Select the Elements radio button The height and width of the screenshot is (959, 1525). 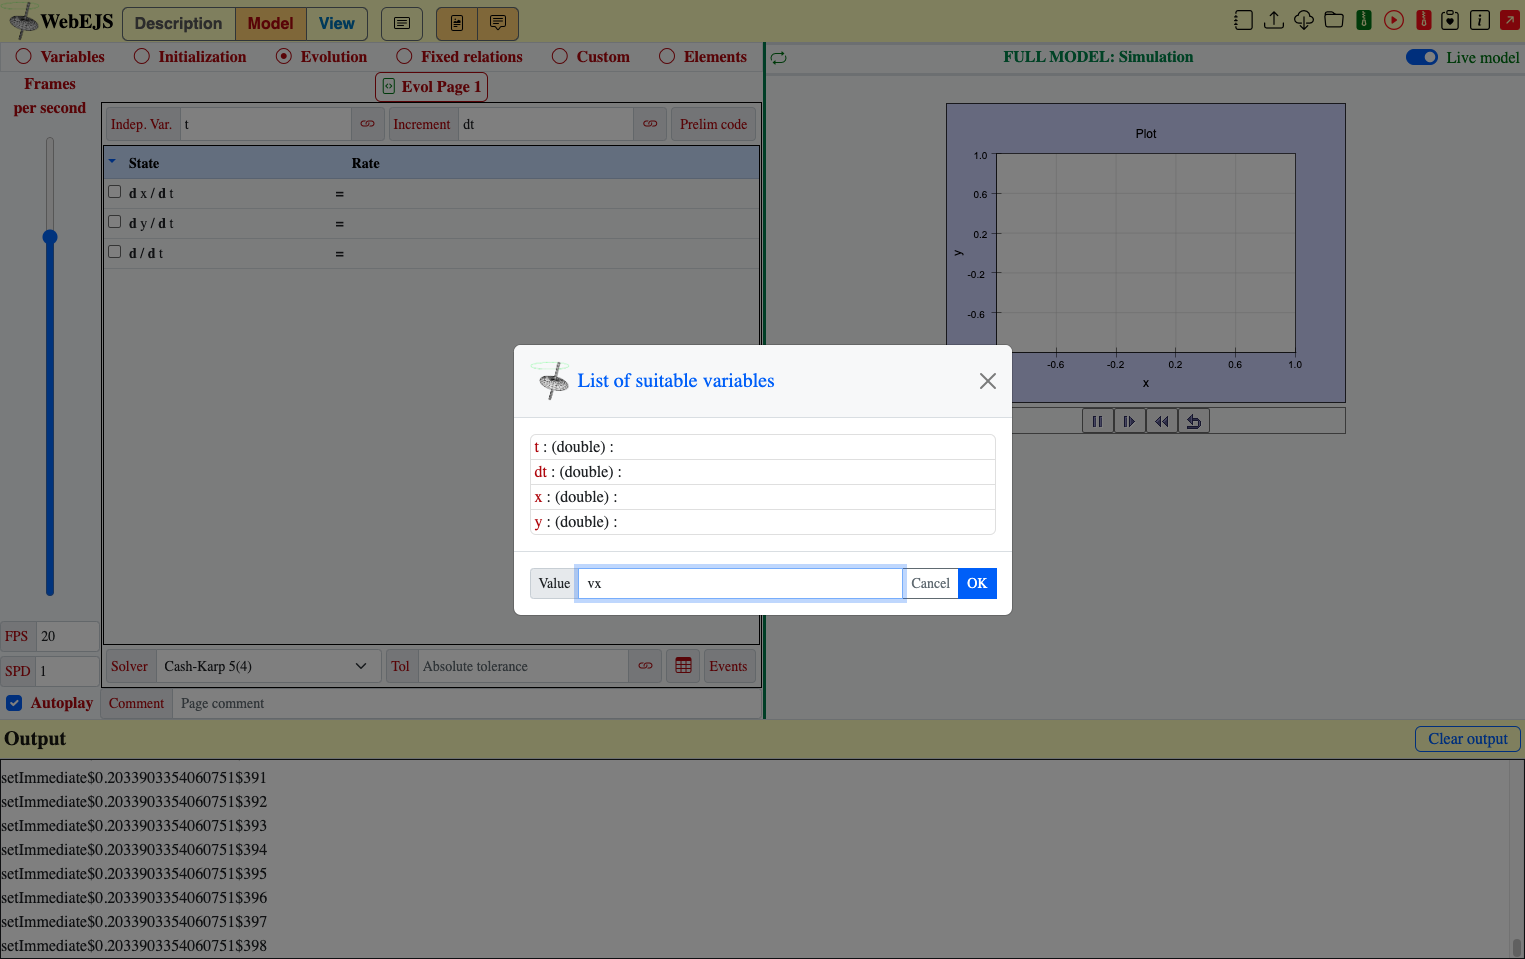click(667, 57)
